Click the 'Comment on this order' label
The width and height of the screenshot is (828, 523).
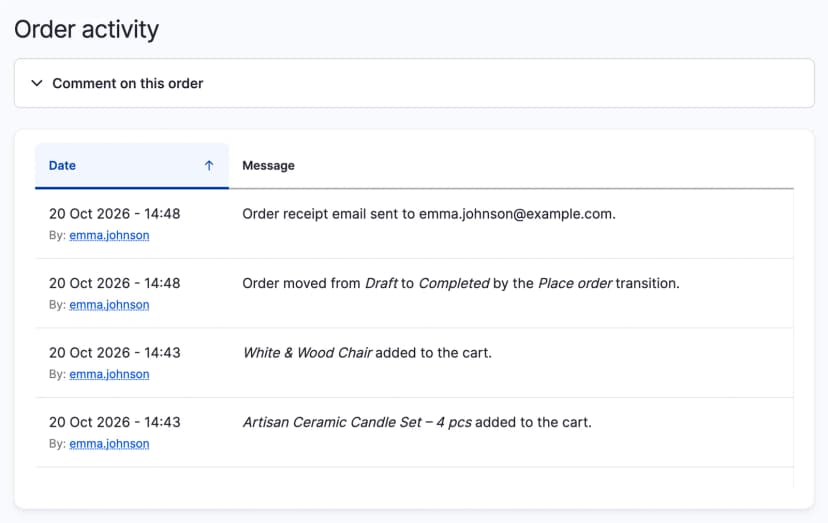click(127, 83)
